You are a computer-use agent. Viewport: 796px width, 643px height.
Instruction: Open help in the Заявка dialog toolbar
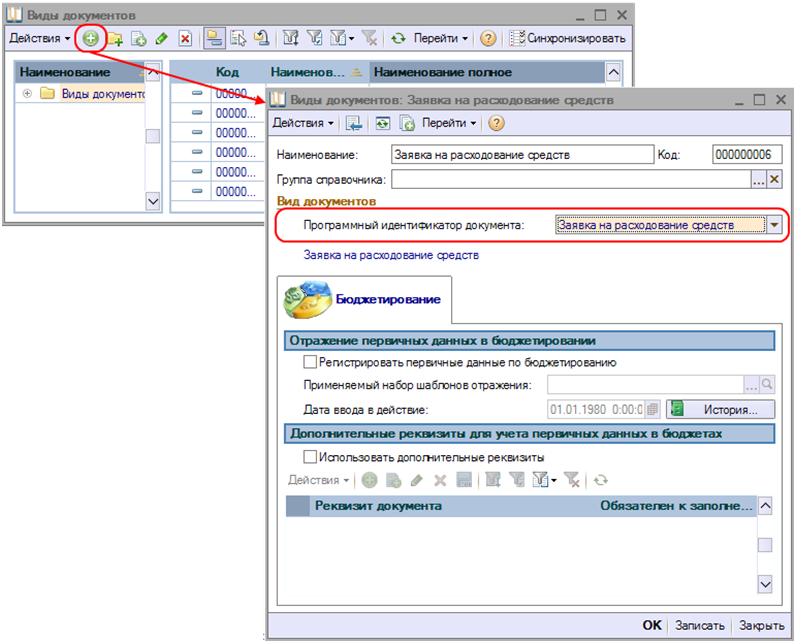pos(495,123)
